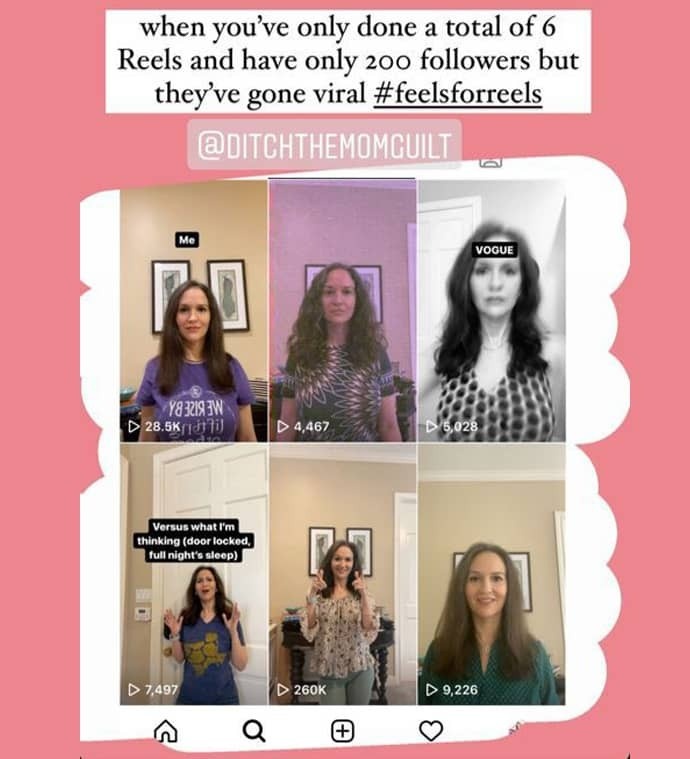Open the reel with 260K views
The height and width of the screenshot is (759, 690).
click(x=342, y=574)
